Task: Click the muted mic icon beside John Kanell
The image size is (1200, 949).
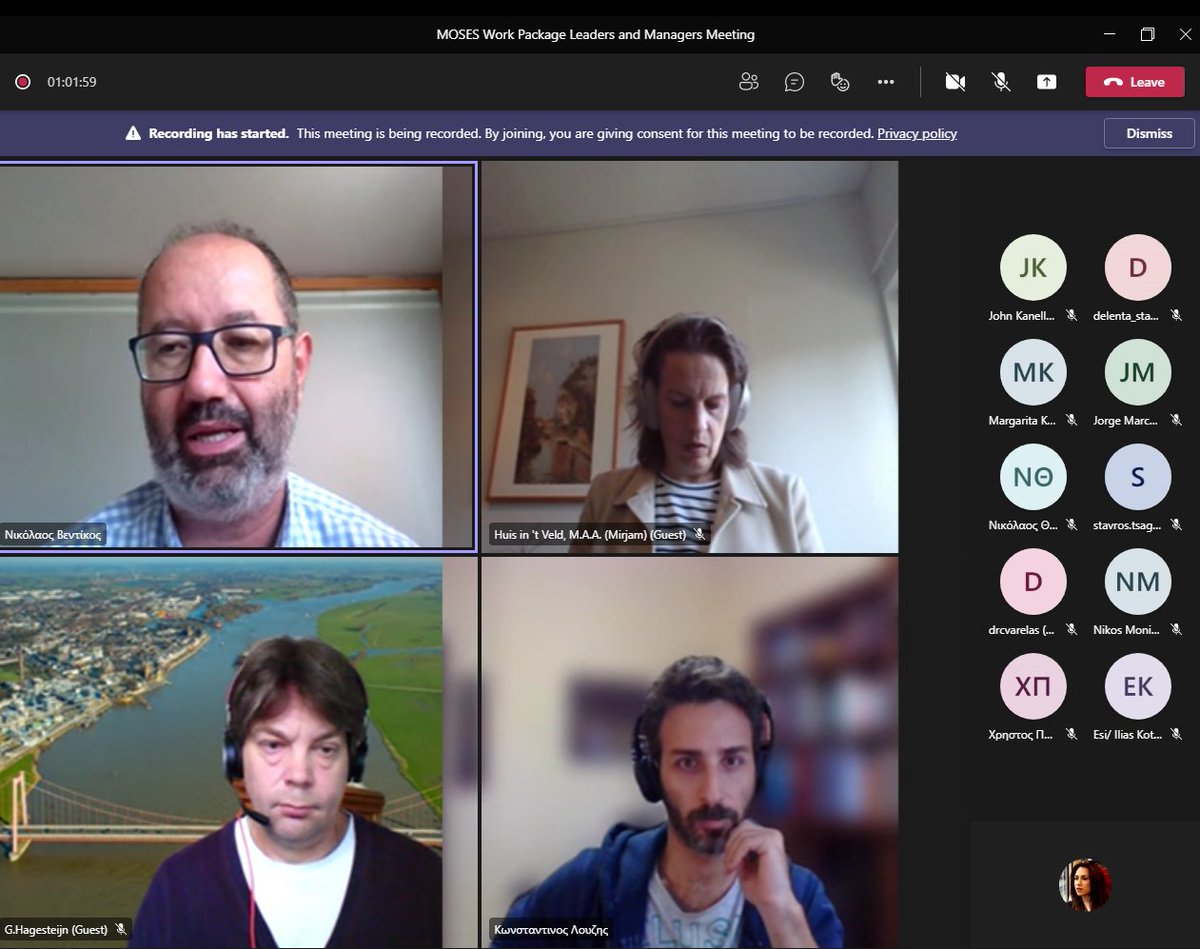Action: click(x=1072, y=315)
